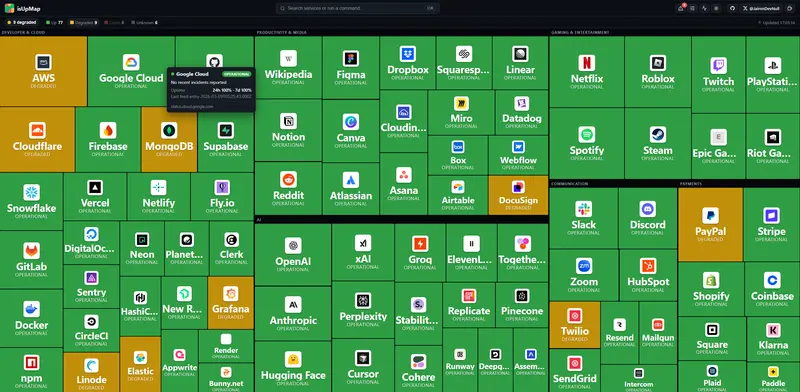Image resolution: width=800 pixels, height=392 pixels.
Task: Select the Steam tile
Action: (x=658, y=143)
